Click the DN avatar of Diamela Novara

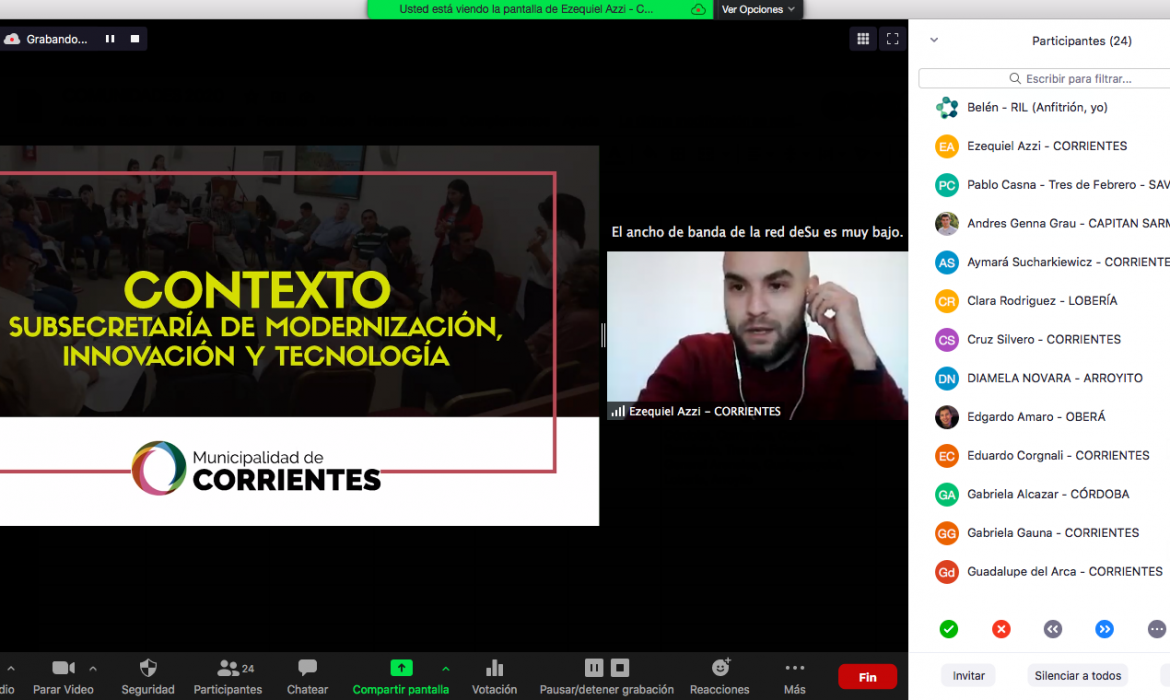pyautogui.click(x=947, y=378)
